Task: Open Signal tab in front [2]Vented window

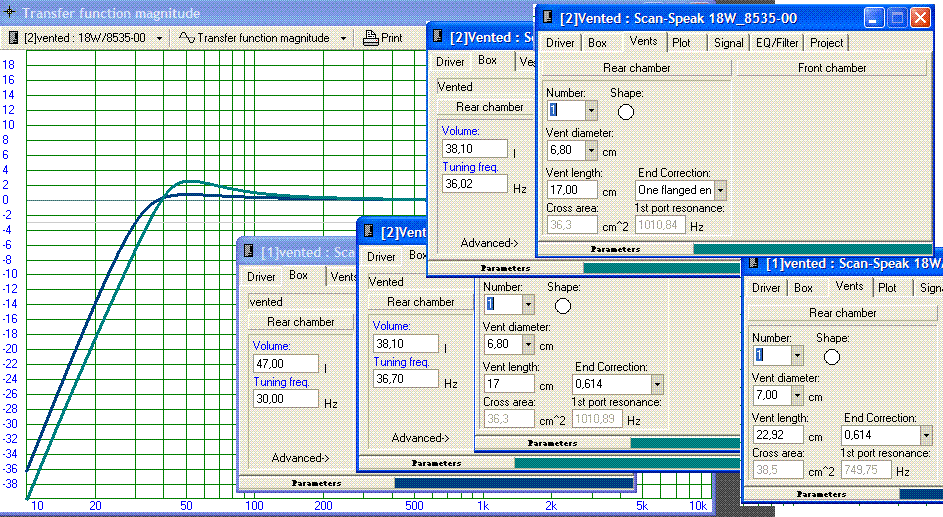Action: (728, 43)
